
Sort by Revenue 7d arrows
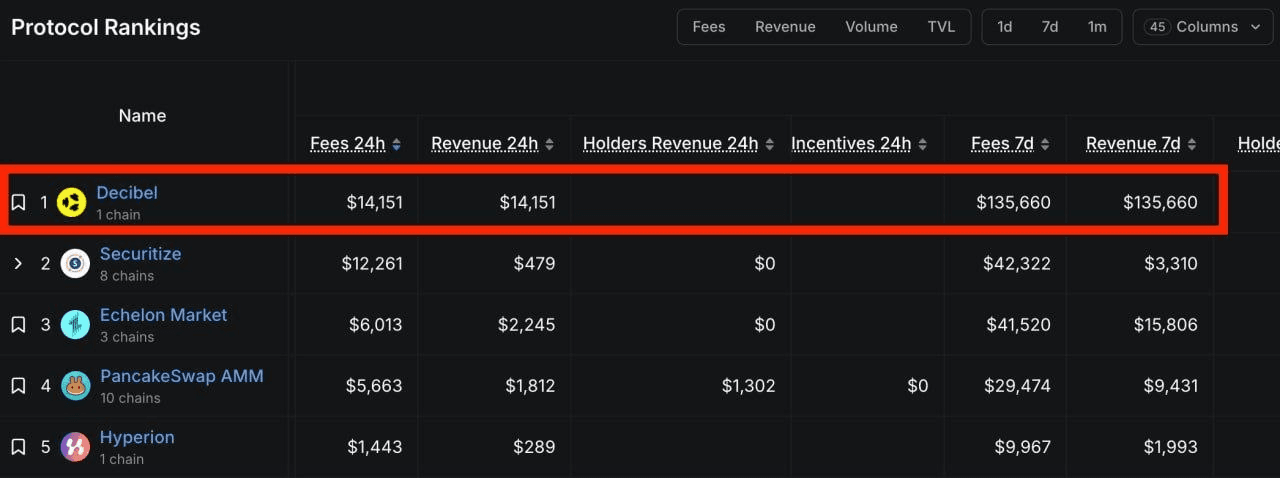(1191, 144)
